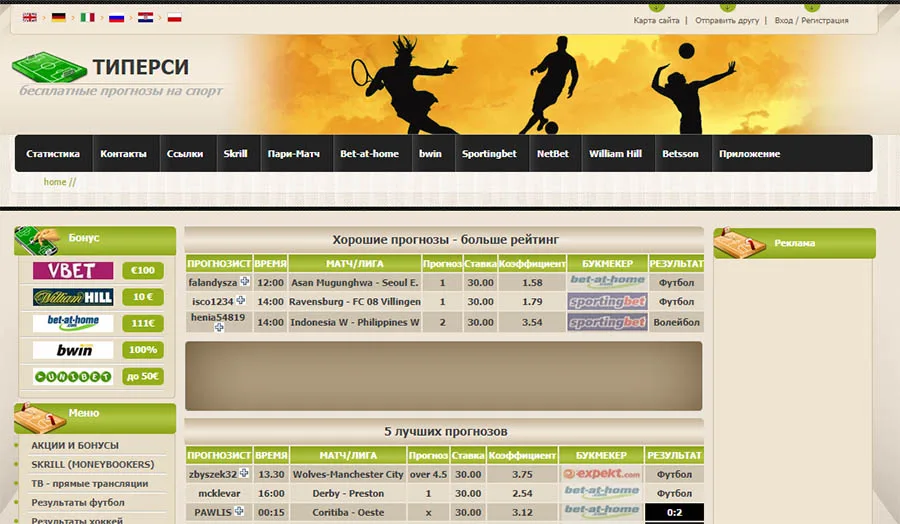This screenshot has height=524, width=900.
Task: Claim the 111€ bet-at-home bonus button
Action: coord(143,323)
